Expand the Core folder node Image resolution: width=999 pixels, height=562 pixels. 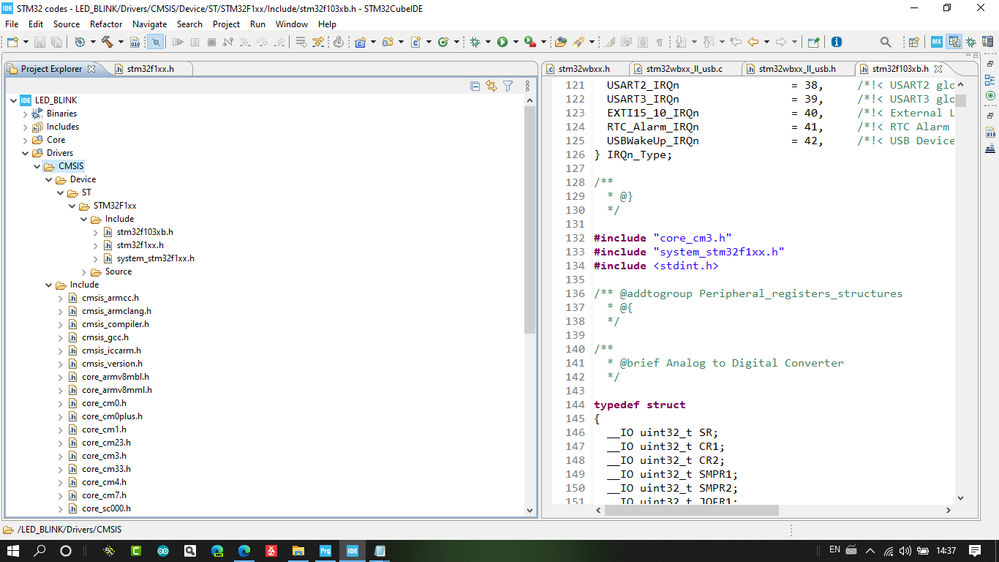[25, 140]
